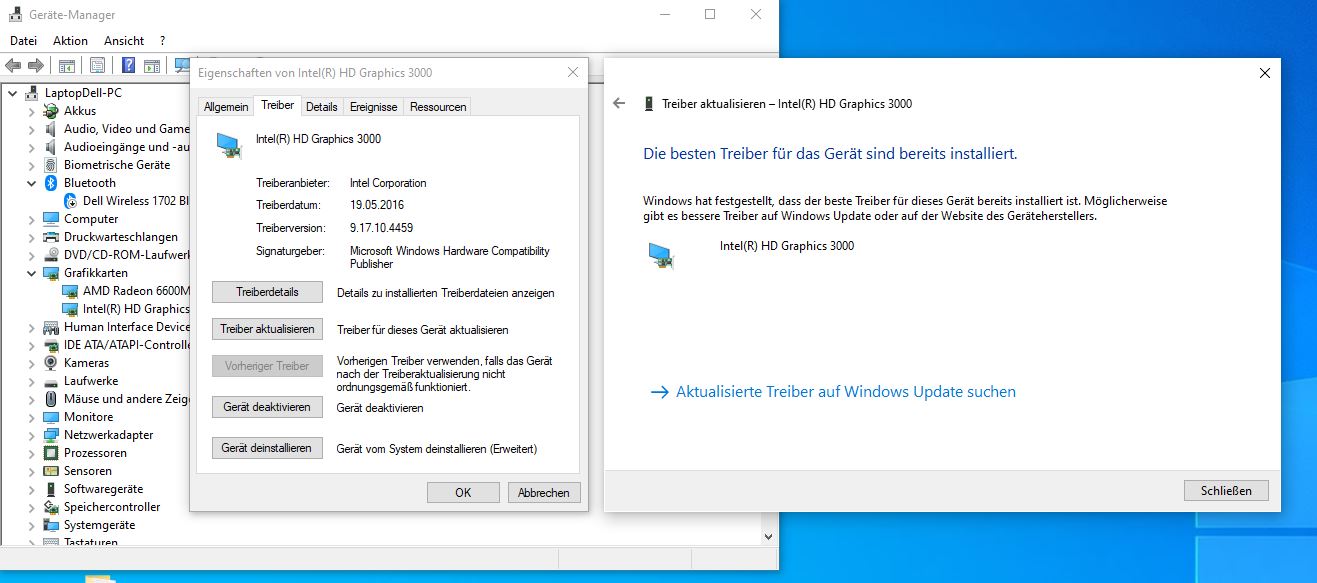Select the Speichercontroller icon
The width and height of the screenshot is (1317, 583).
click(52, 507)
